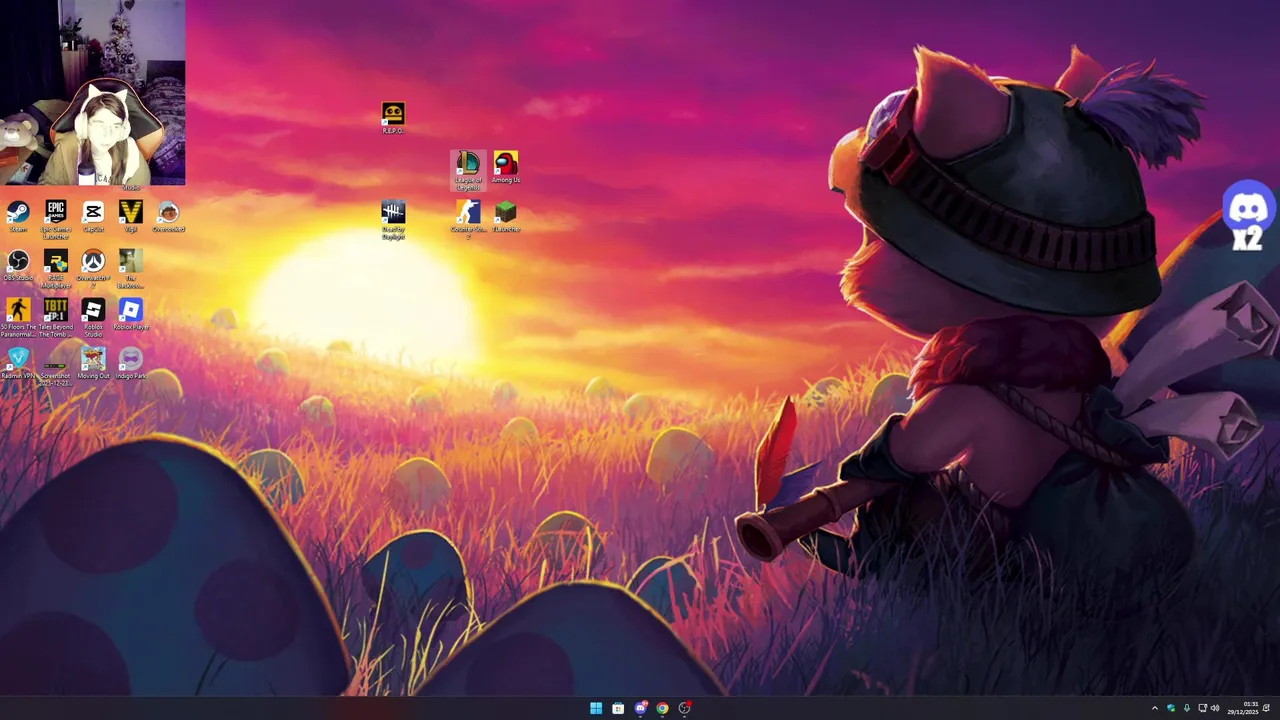Click the League of Legends icon
Viewport: 1280px width, 720px height.
[x=468, y=170]
